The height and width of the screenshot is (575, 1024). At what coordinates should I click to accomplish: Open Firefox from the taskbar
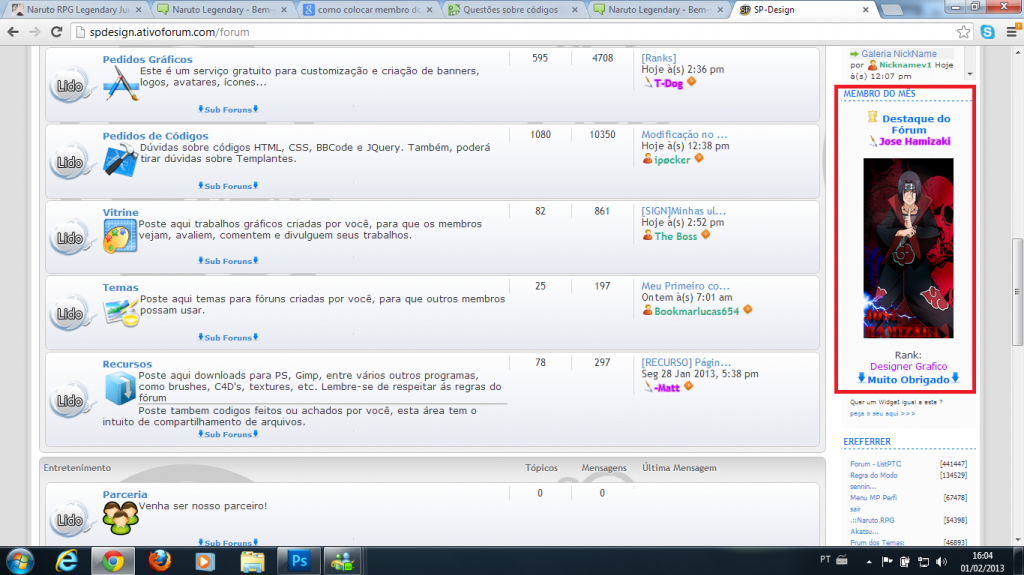[x=159, y=561]
